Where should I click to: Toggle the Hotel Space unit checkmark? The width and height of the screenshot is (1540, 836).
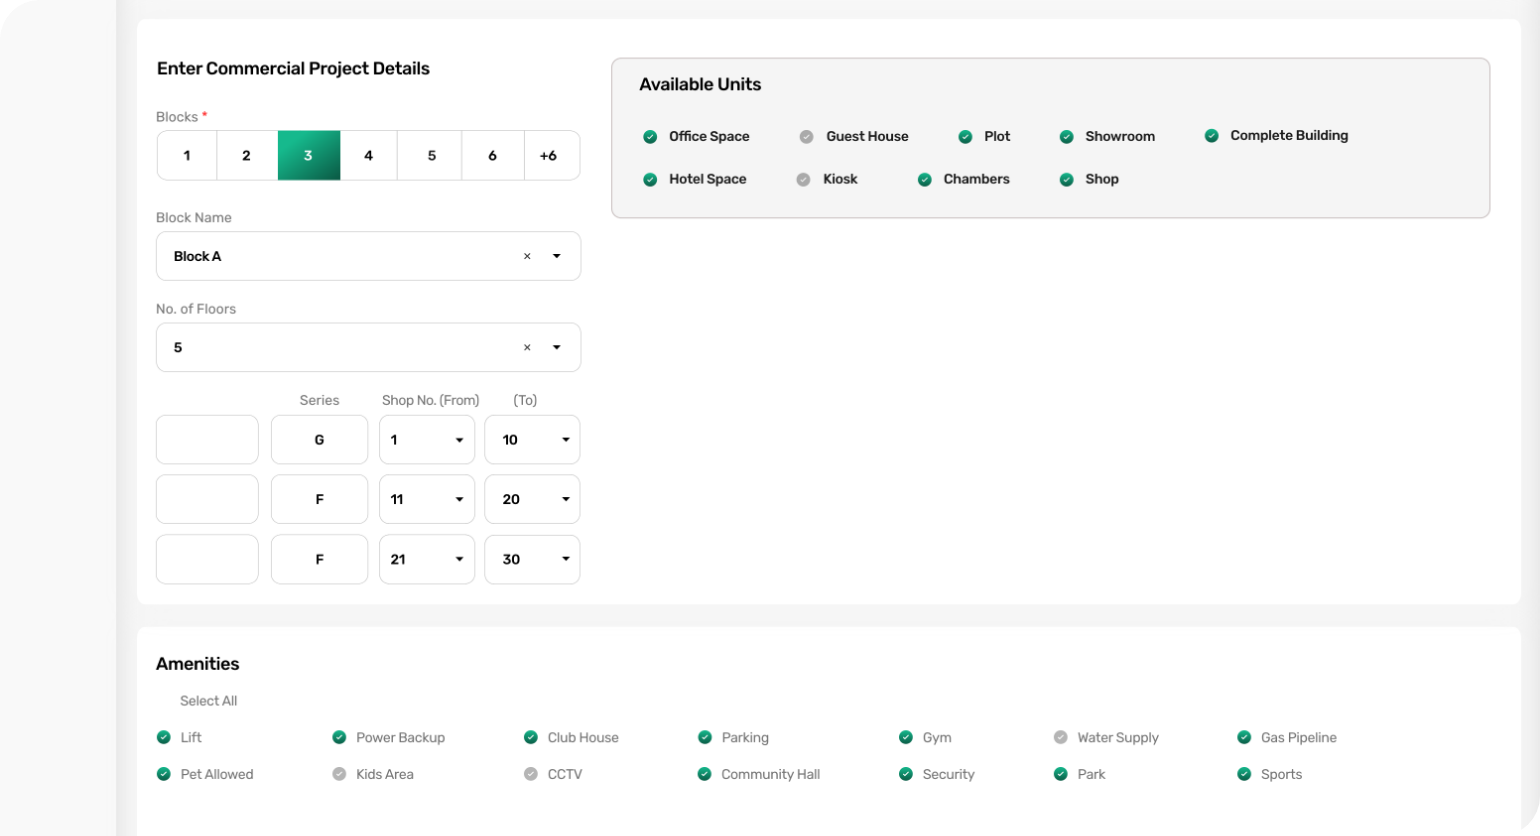coord(650,180)
